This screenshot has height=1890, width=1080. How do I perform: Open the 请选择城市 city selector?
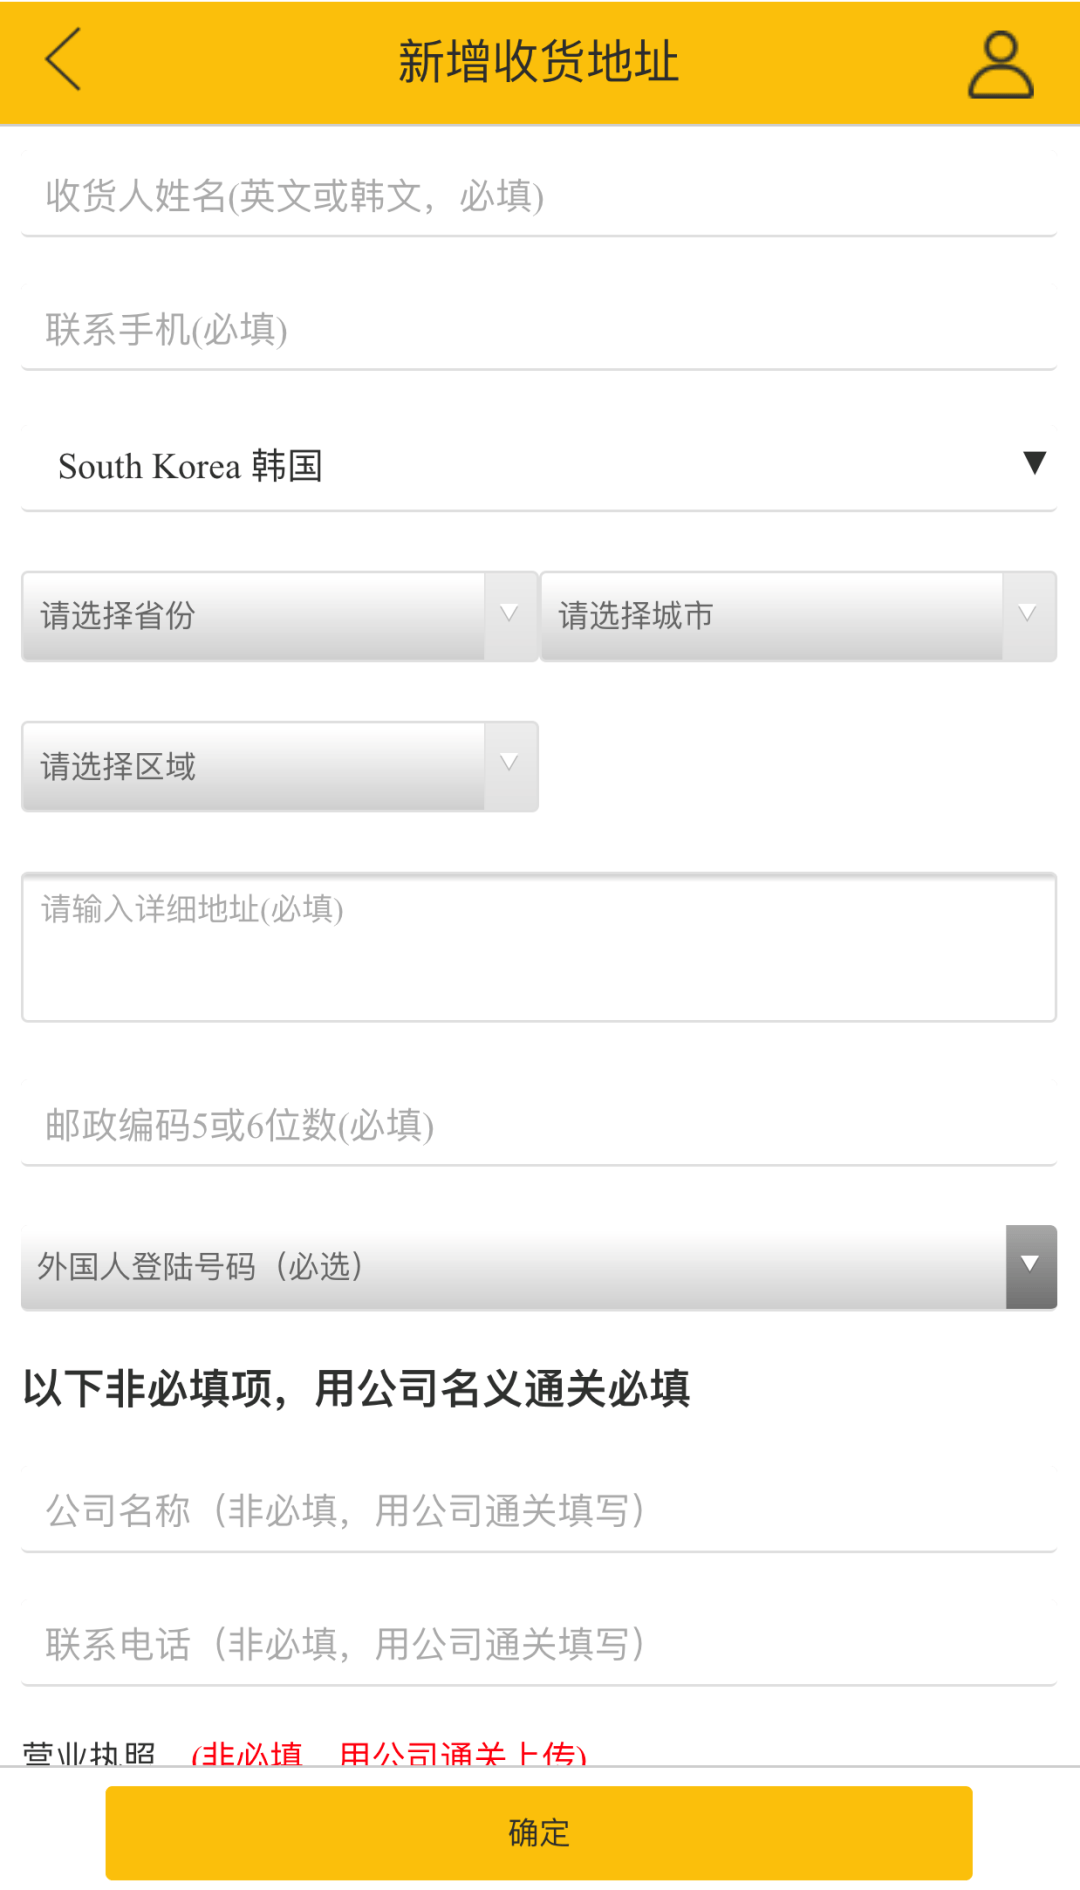coord(780,616)
